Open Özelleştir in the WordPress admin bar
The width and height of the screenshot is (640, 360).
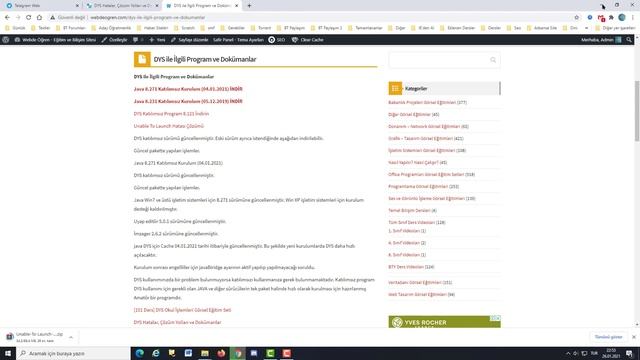tap(114, 40)
